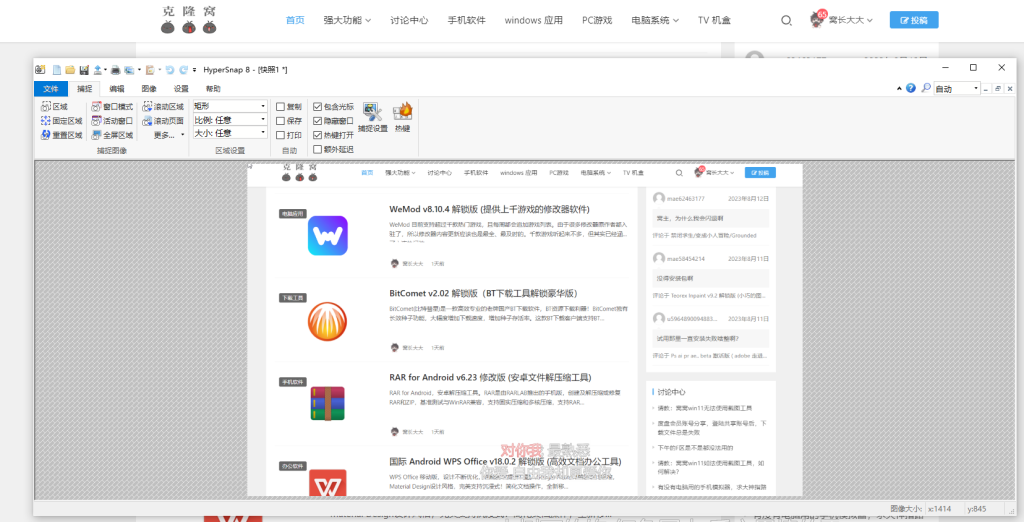Click the Open folder icon in HyperSnap toolbar
The width and height of the screenshot is (1024, 522).
pyautogui.click(x=70, y=70)
